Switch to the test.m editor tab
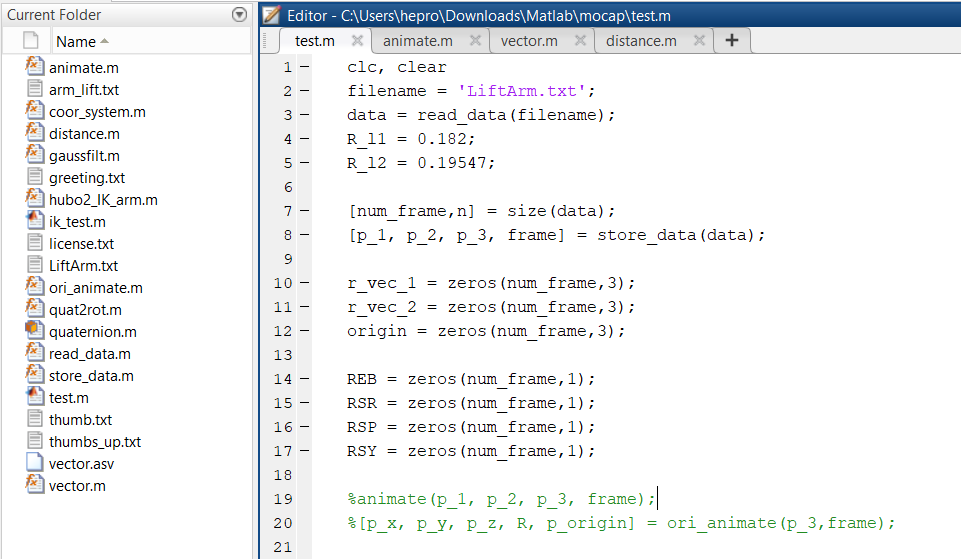961x559 pixels. pos(314,41)
